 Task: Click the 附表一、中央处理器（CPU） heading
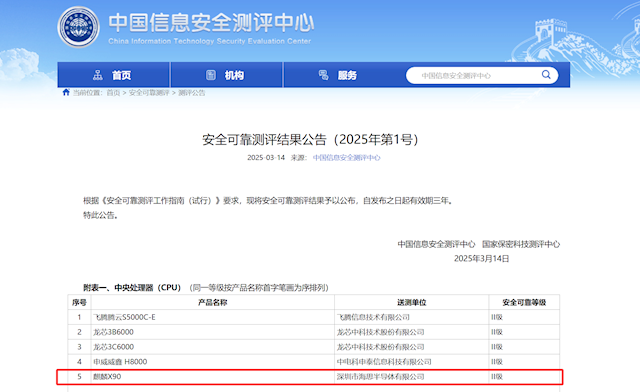[x=132, y=287]
